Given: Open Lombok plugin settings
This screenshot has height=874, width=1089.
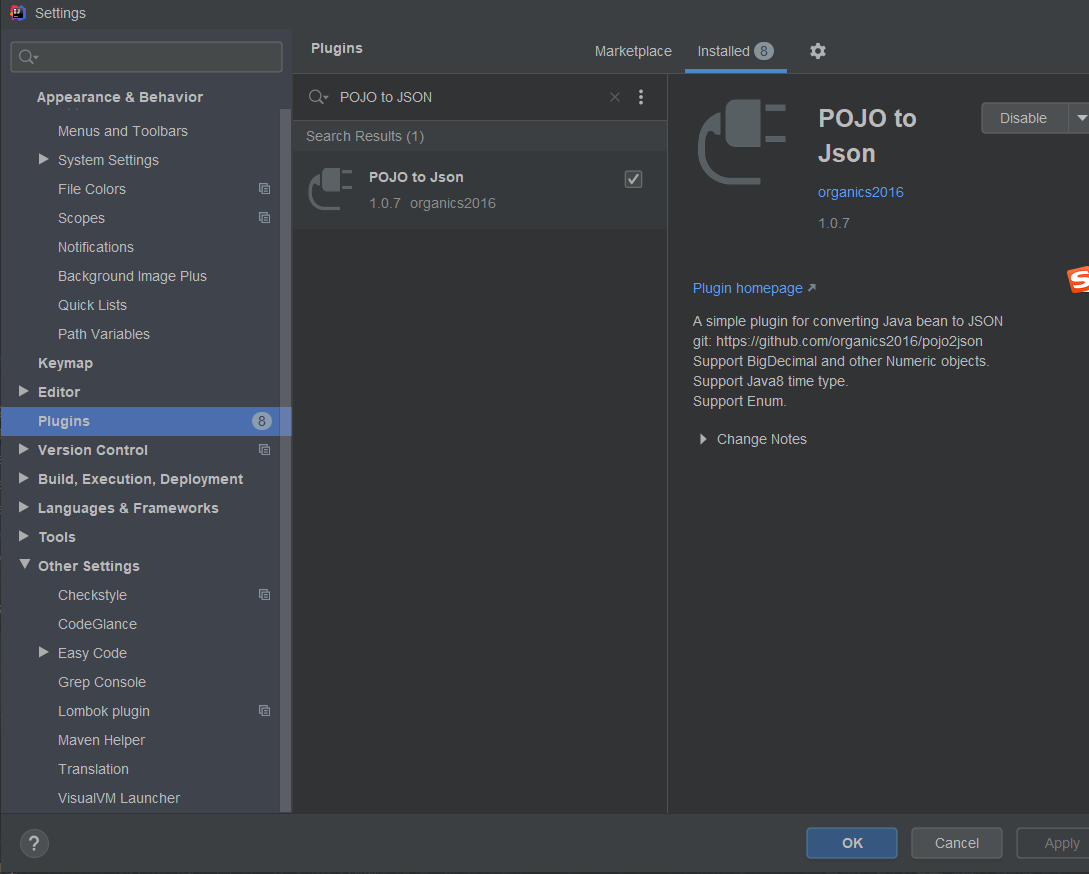Looking at the screenshot, I should click(x=103, y=711).
